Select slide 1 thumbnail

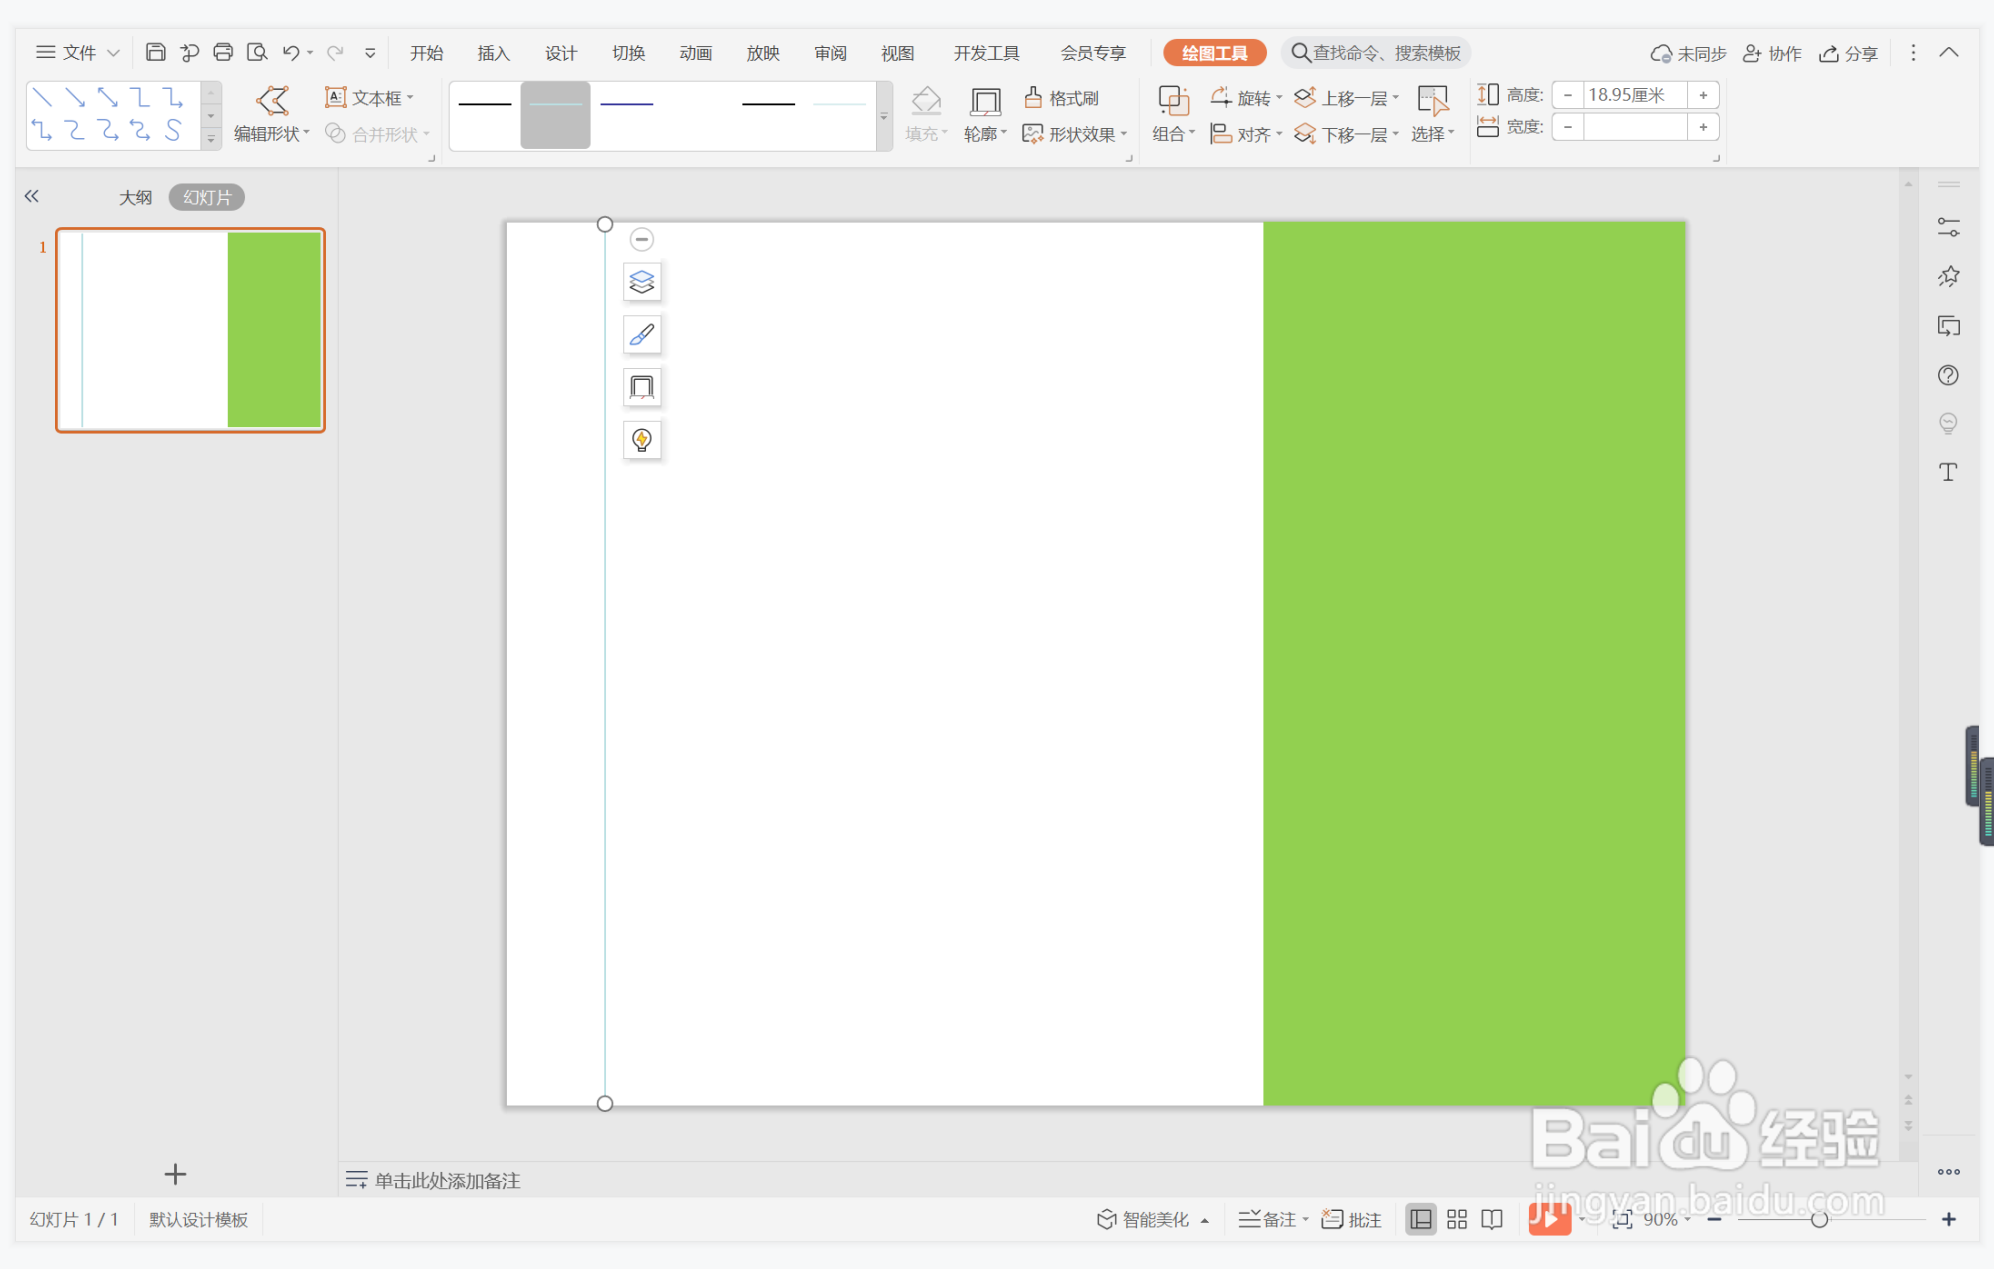coord(190,330)
